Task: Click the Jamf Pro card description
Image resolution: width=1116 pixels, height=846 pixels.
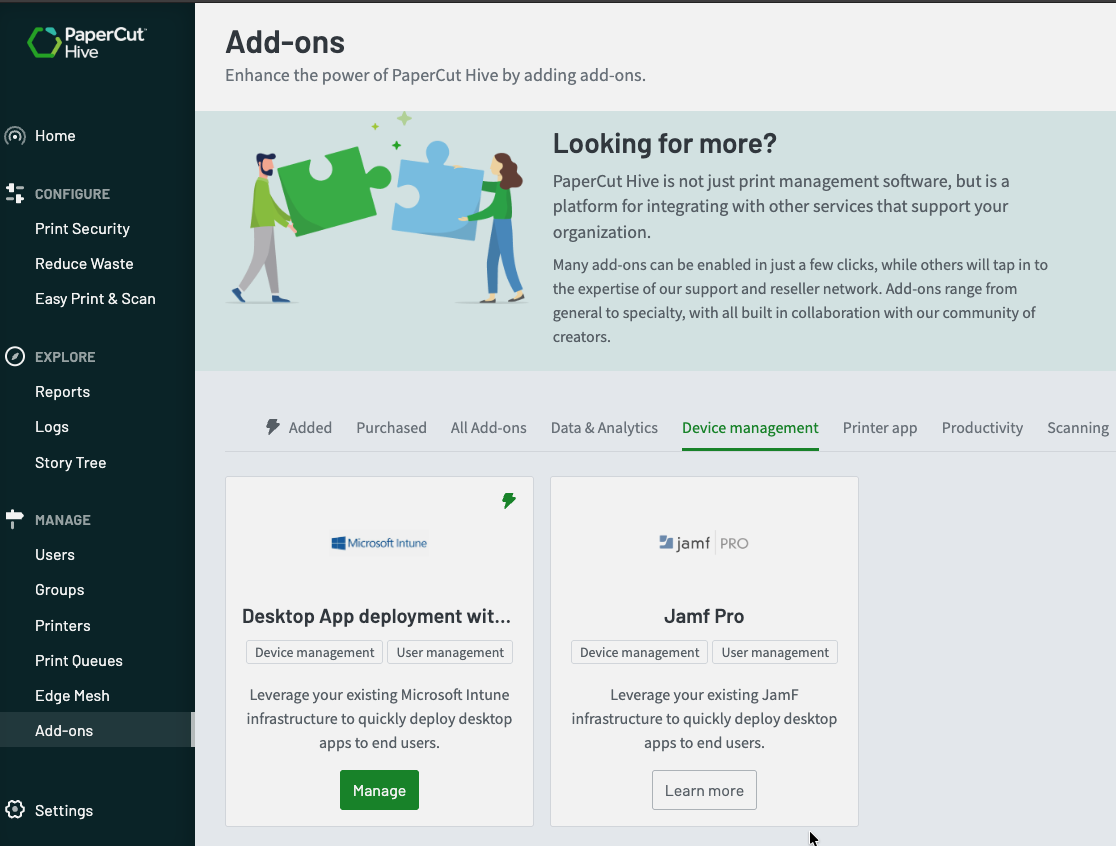Action: [x=704, y=719]
